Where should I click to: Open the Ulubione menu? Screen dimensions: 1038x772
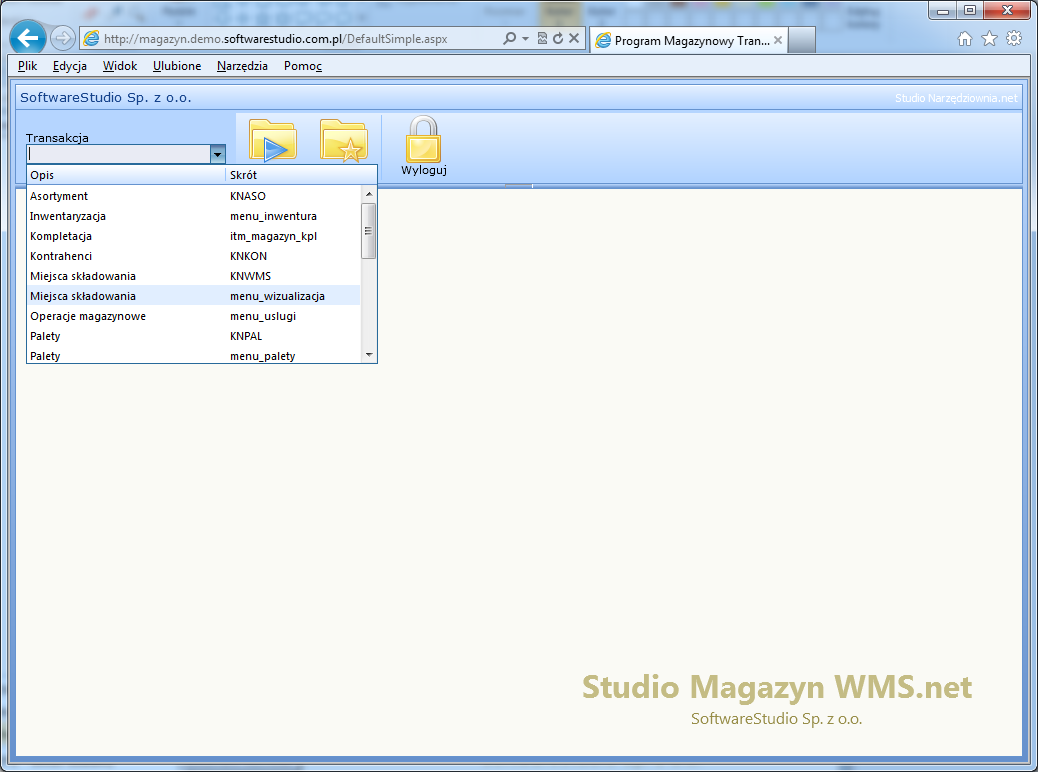pos(177,66)
